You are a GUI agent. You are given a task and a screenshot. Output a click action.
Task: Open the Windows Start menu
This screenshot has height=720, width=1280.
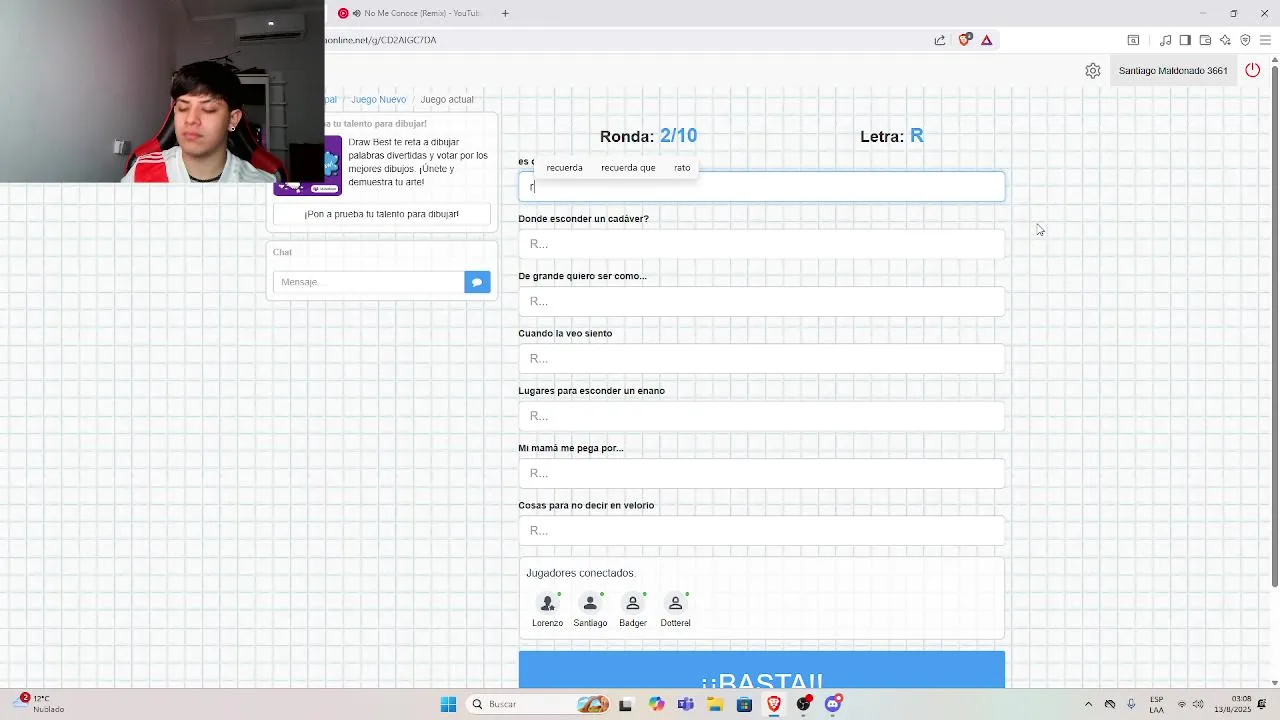(448, 704)
